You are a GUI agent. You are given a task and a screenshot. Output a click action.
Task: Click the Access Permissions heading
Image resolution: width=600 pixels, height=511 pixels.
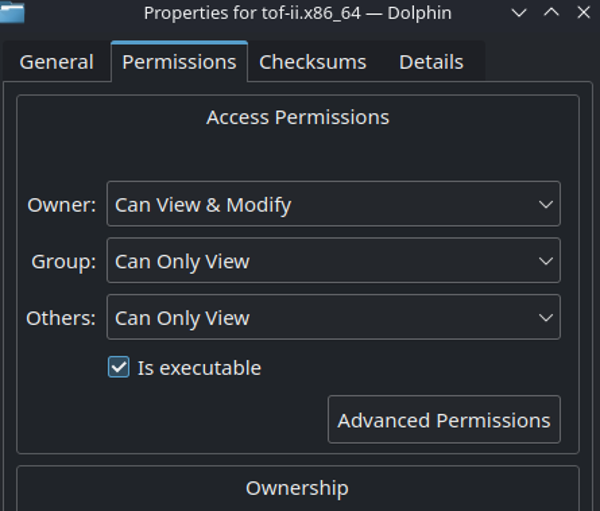(x=297, y=118)
